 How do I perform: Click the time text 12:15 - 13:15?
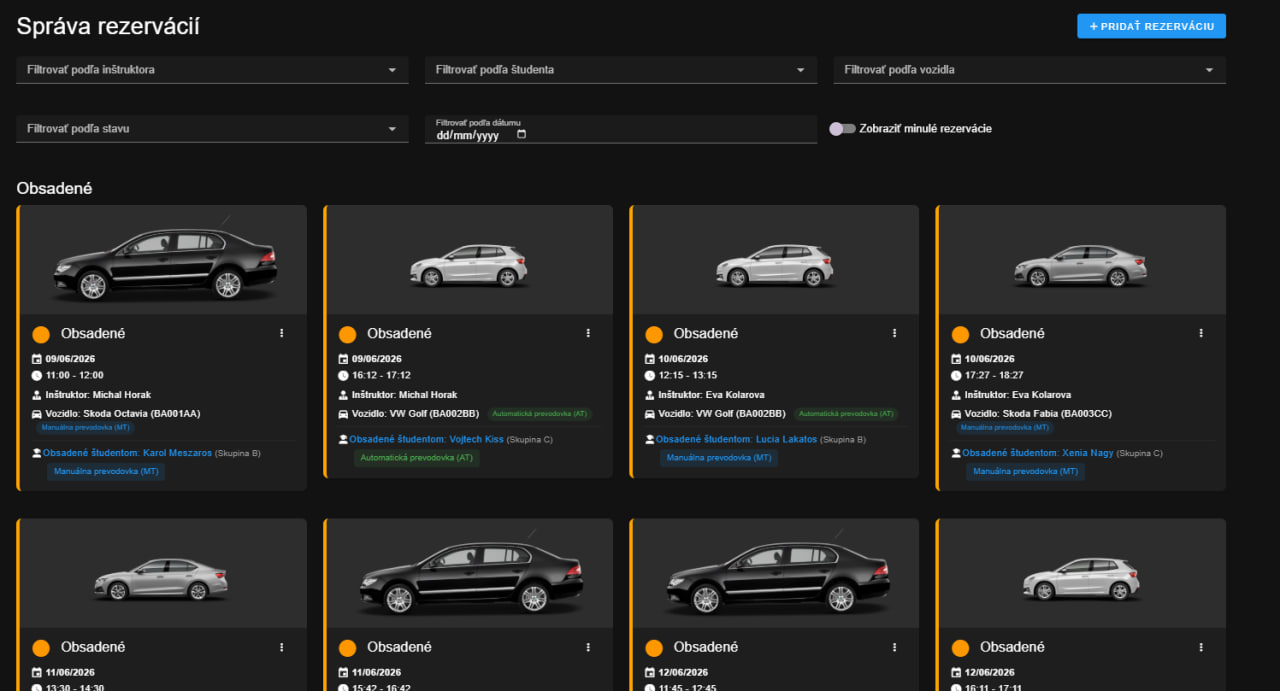pyautogui.click(x=688, y=375)
